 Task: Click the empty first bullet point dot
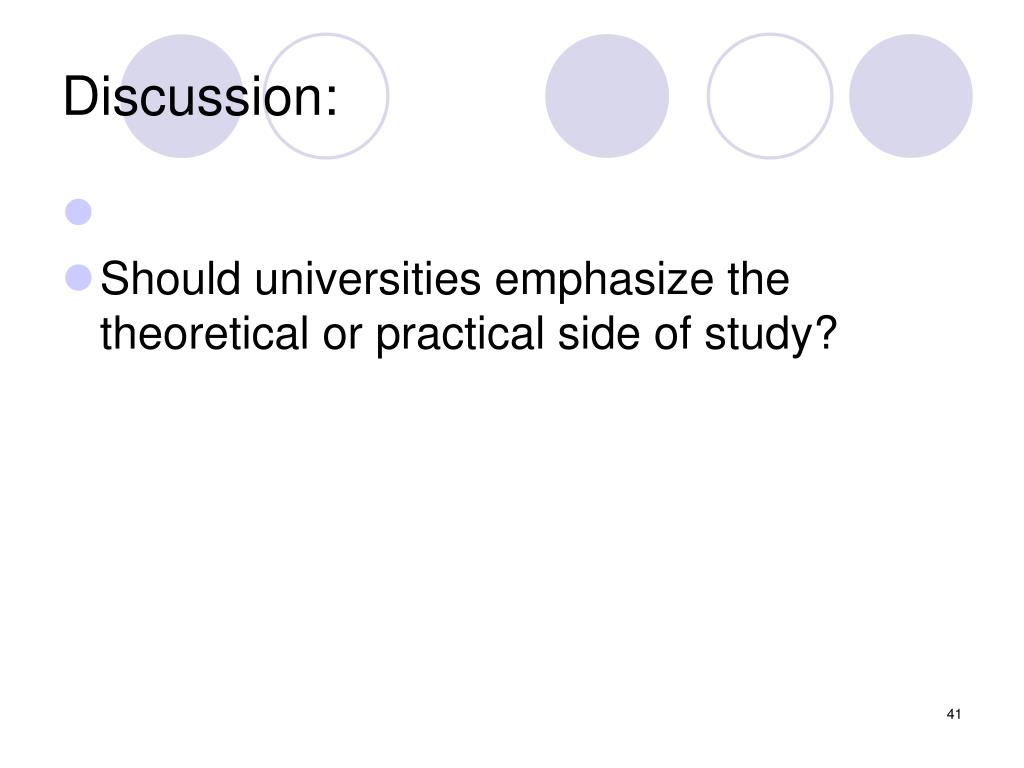[78, 212]
